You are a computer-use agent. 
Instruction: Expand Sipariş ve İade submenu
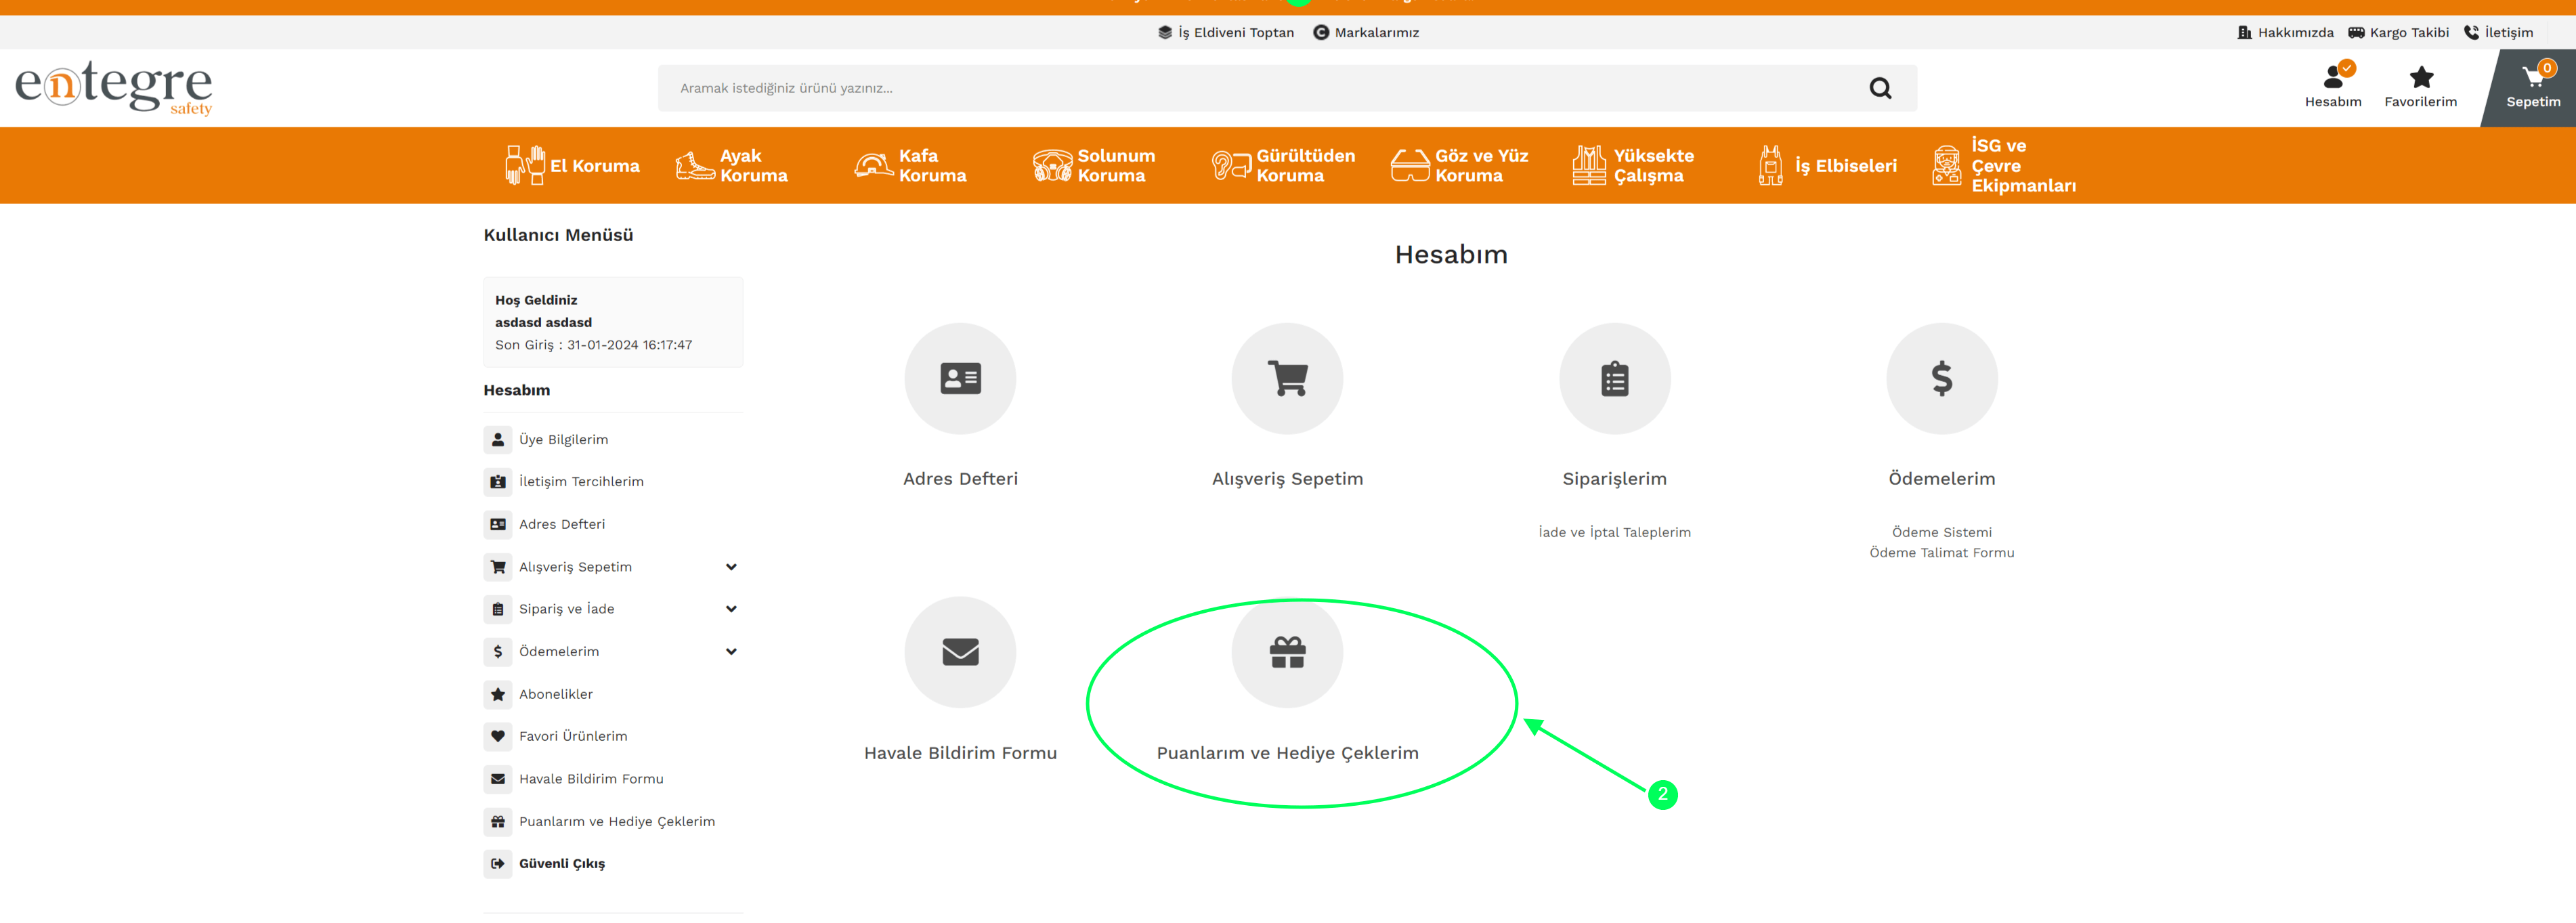point(731,609)
